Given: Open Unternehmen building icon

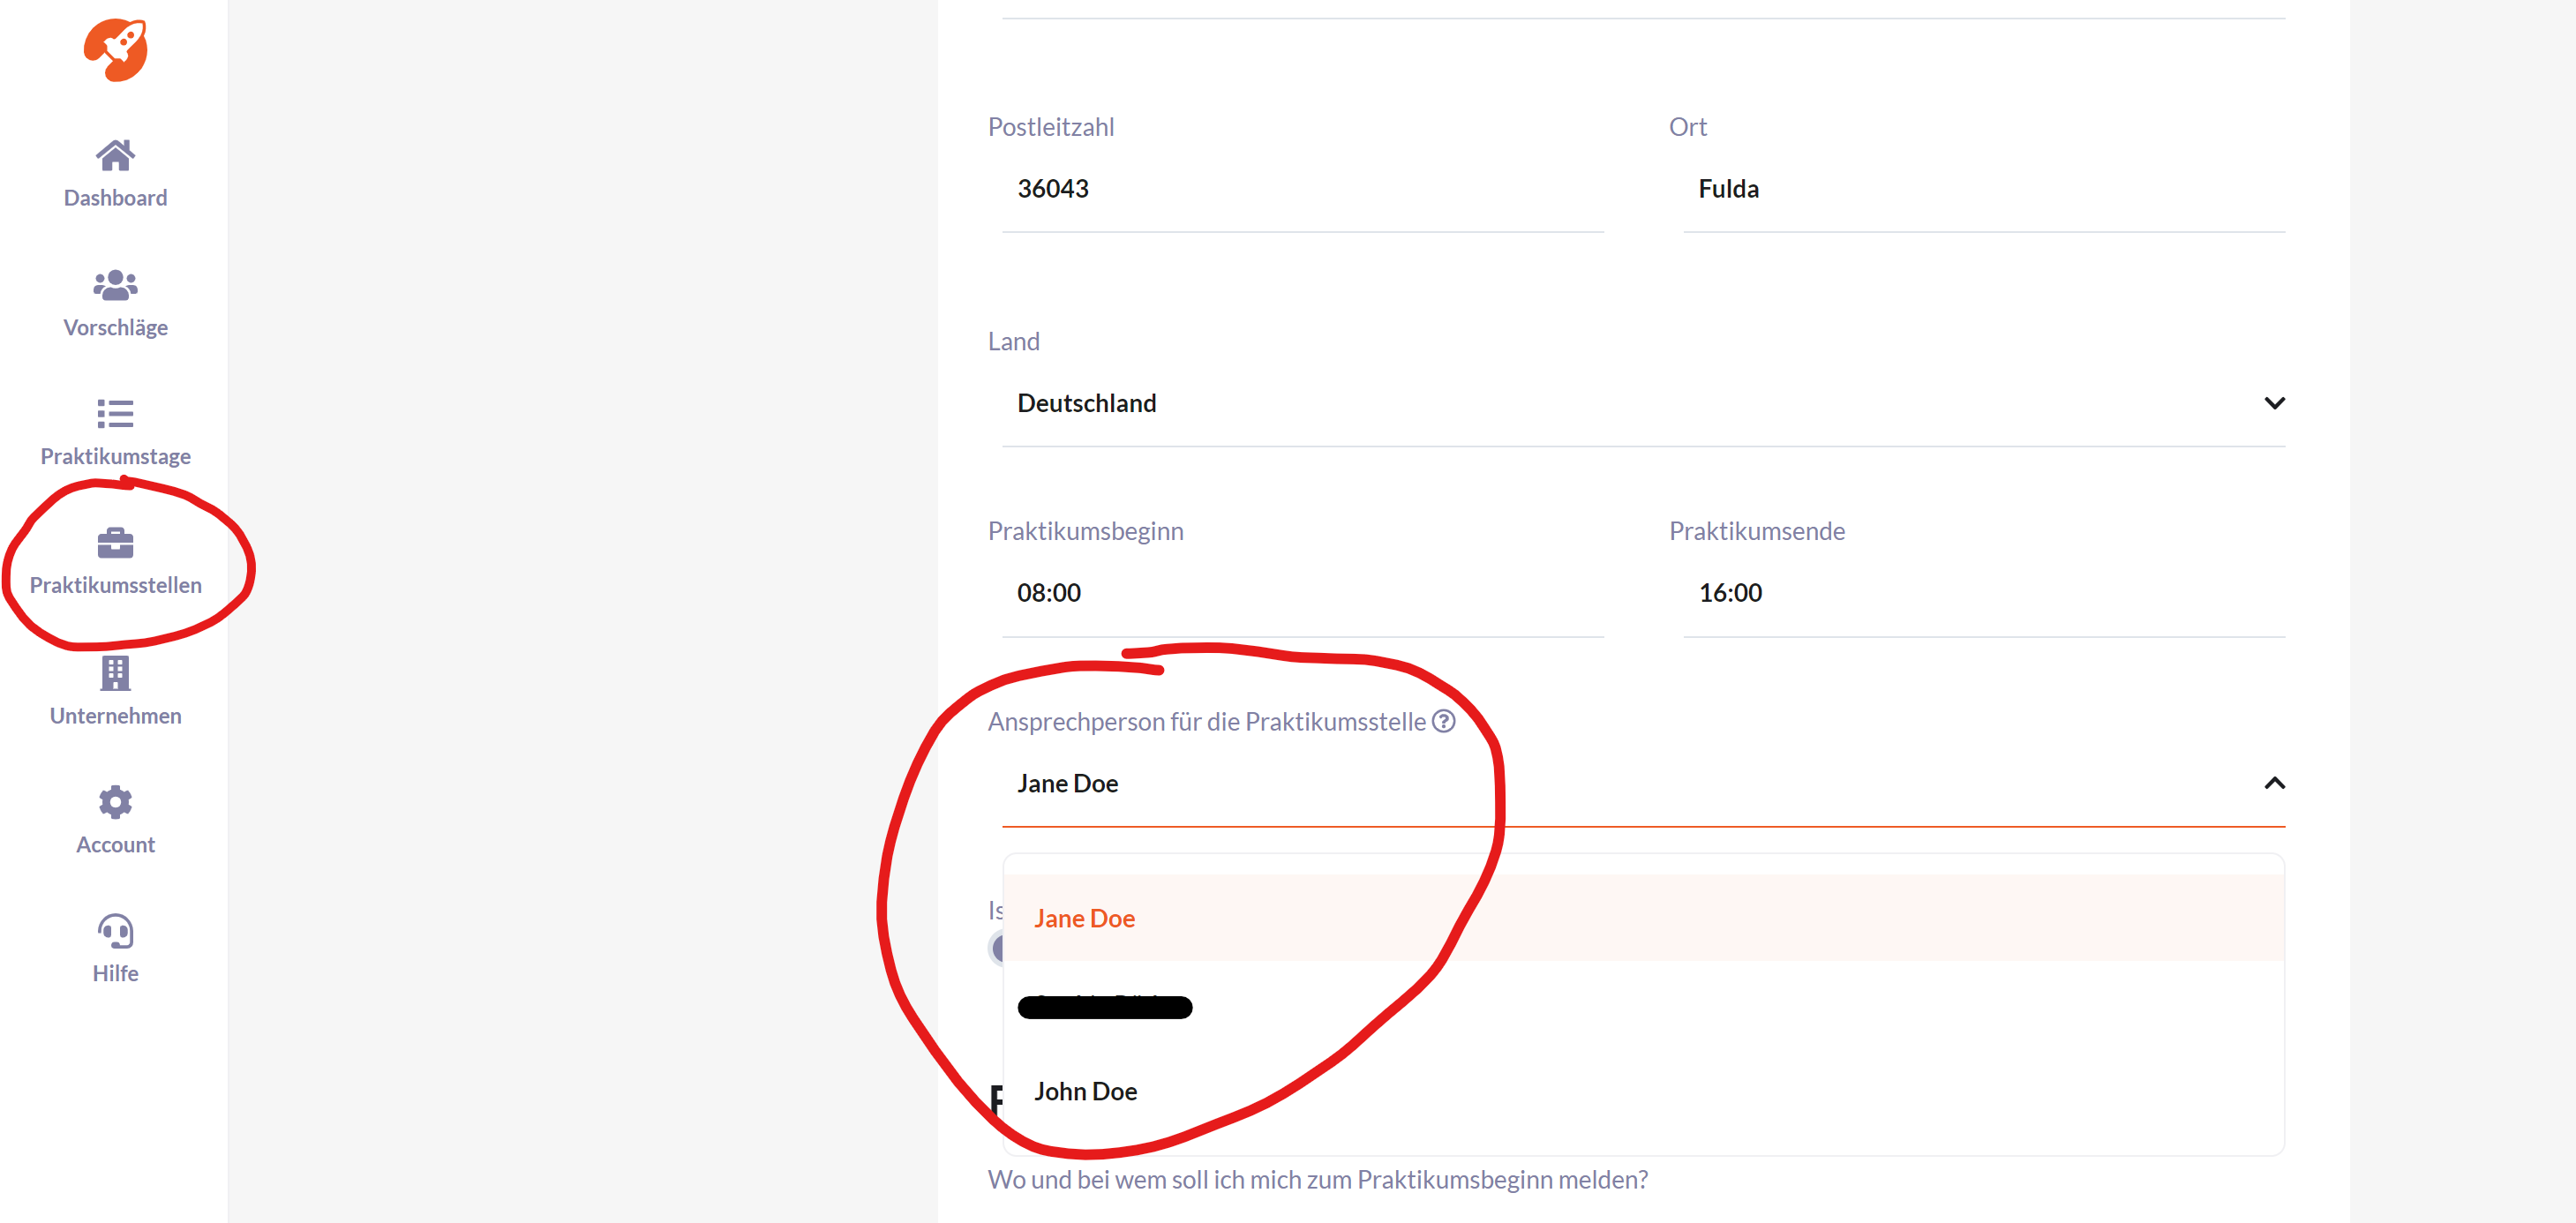Looking at the screenshot, I should click(x=115, y=673).
